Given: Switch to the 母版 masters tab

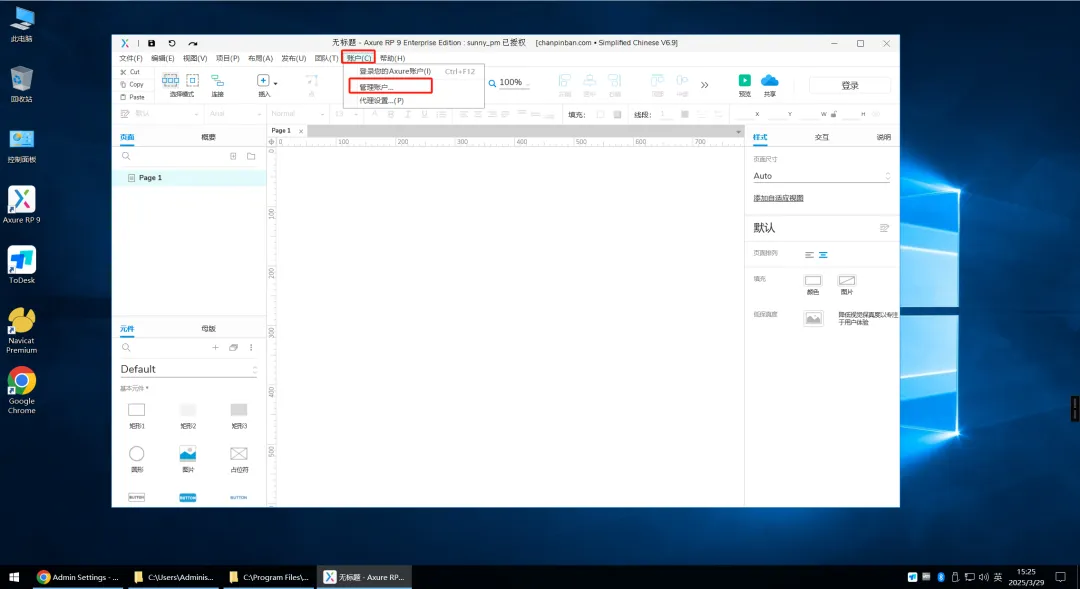Looking at the screenshot, I should (209, 329).
